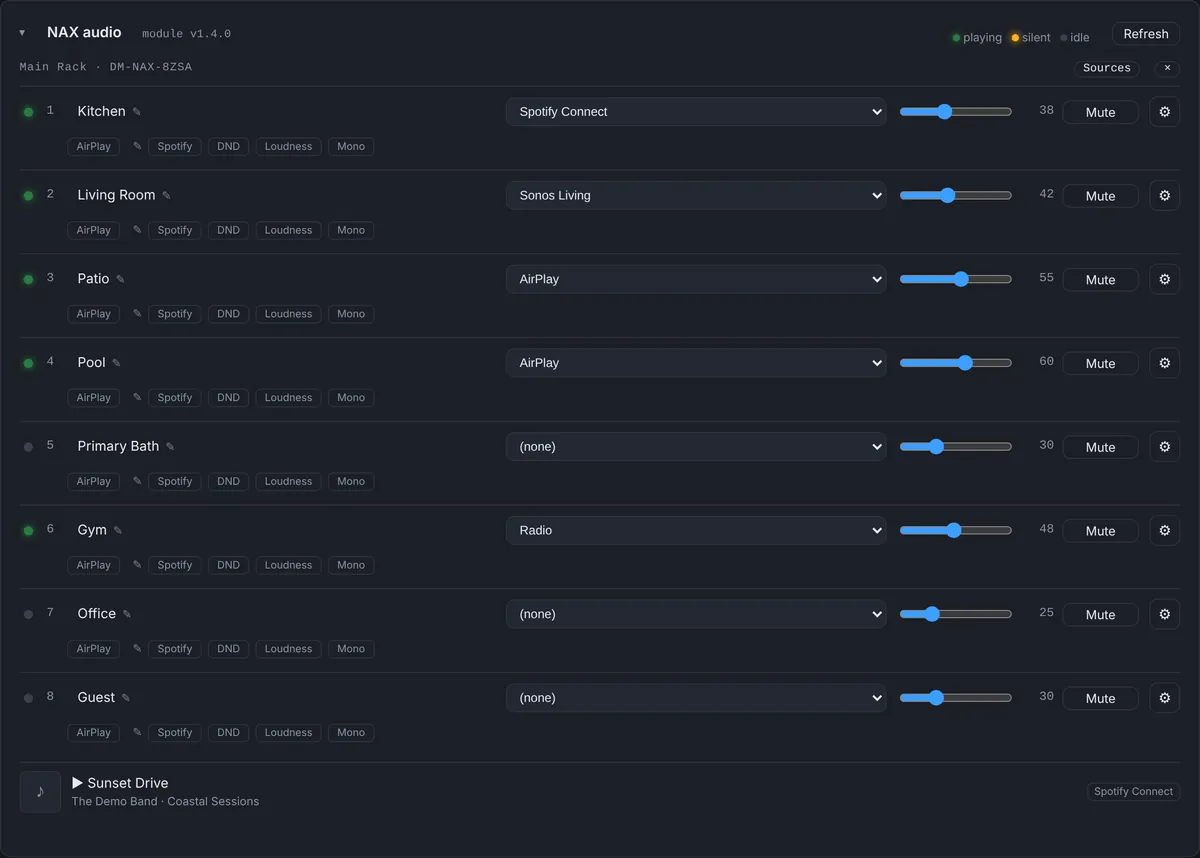Rename Office zone via pencil icon
The width and height of the screenshot is (1200, 858).
point(126,614)
